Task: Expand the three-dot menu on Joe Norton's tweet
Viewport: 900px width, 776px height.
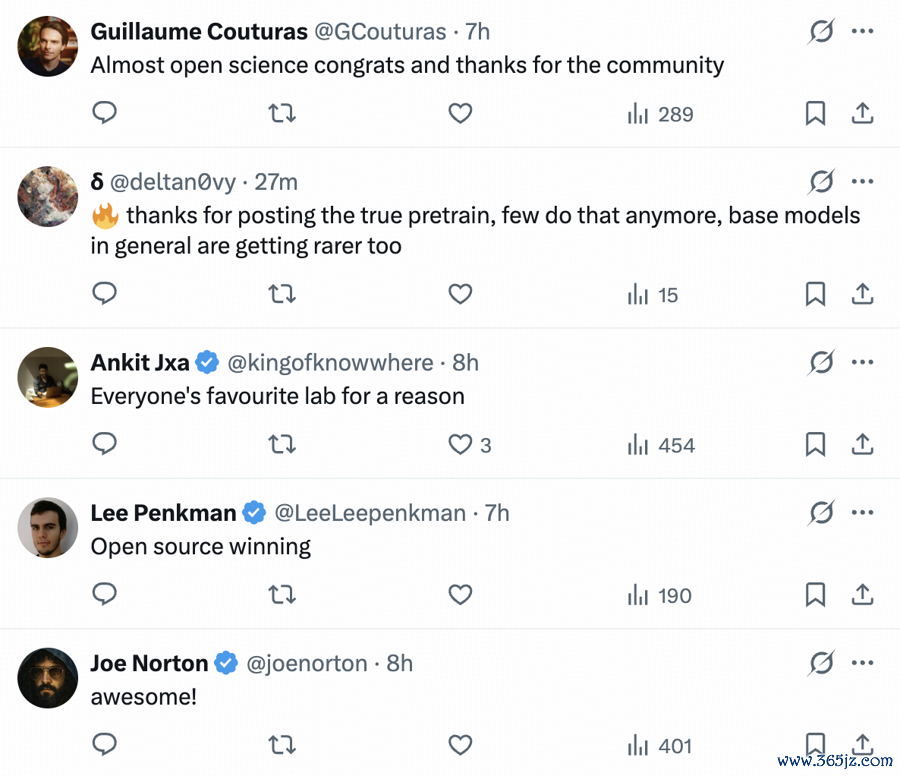Action: click(x=862, y=662)
